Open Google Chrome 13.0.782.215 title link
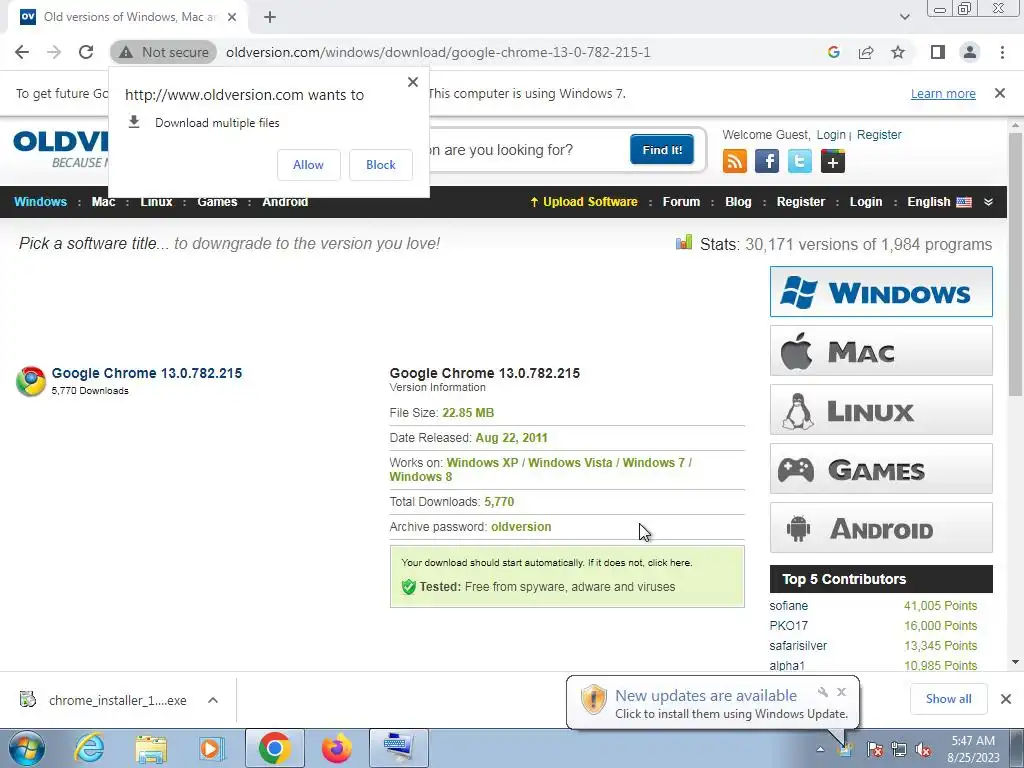This screenshot has width=1024, height=768. coord(147,373)
